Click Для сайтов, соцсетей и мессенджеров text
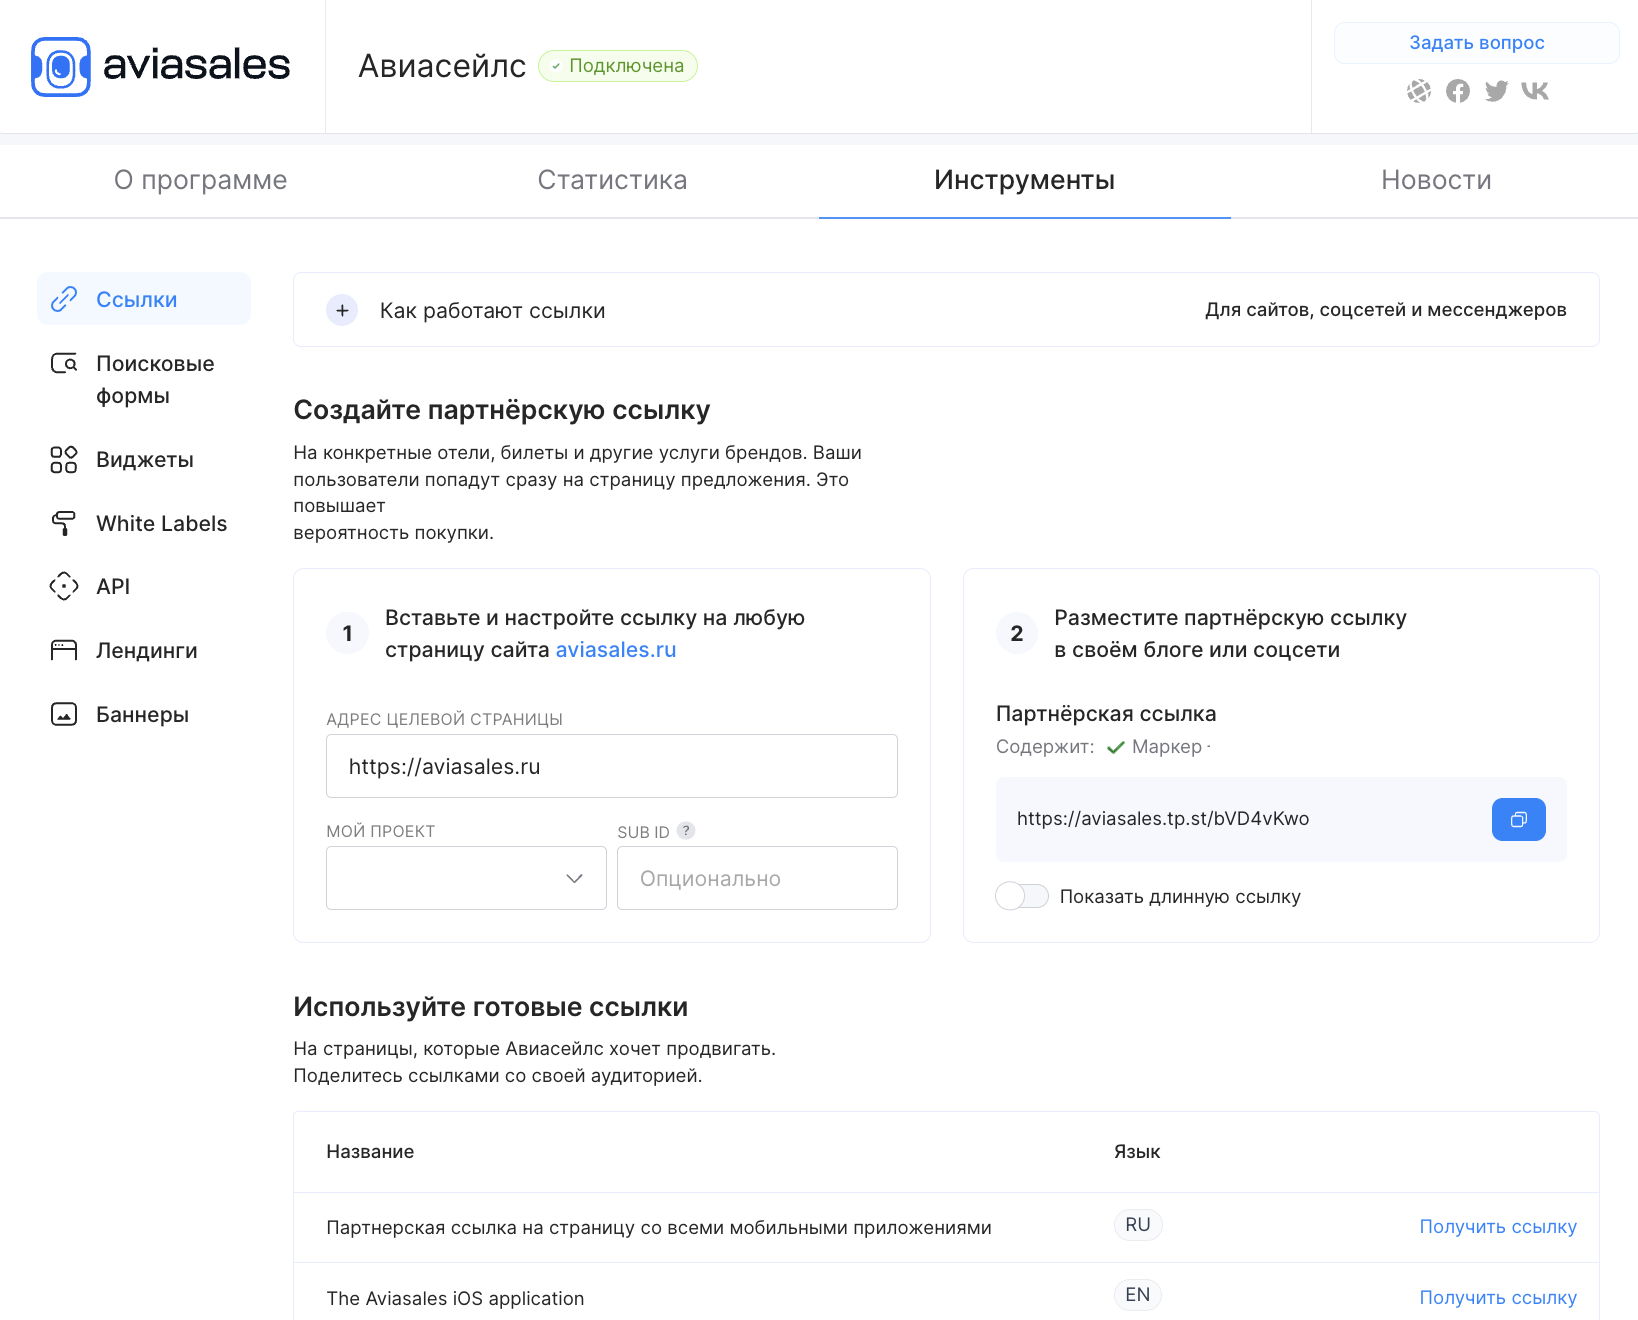The height and width of the screenshot is (1320, 1638). [1386, 310]
